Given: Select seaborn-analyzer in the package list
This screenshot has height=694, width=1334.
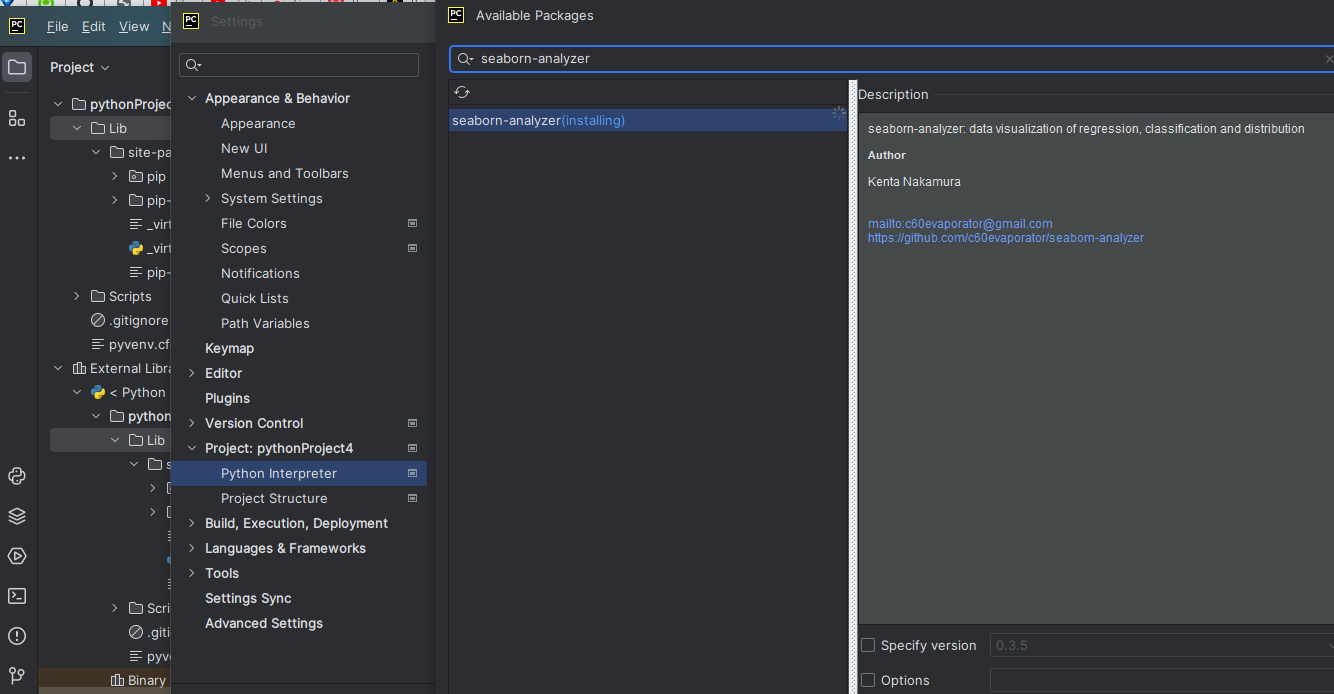Looking at the screenshot, I should [x=648, y=120].
